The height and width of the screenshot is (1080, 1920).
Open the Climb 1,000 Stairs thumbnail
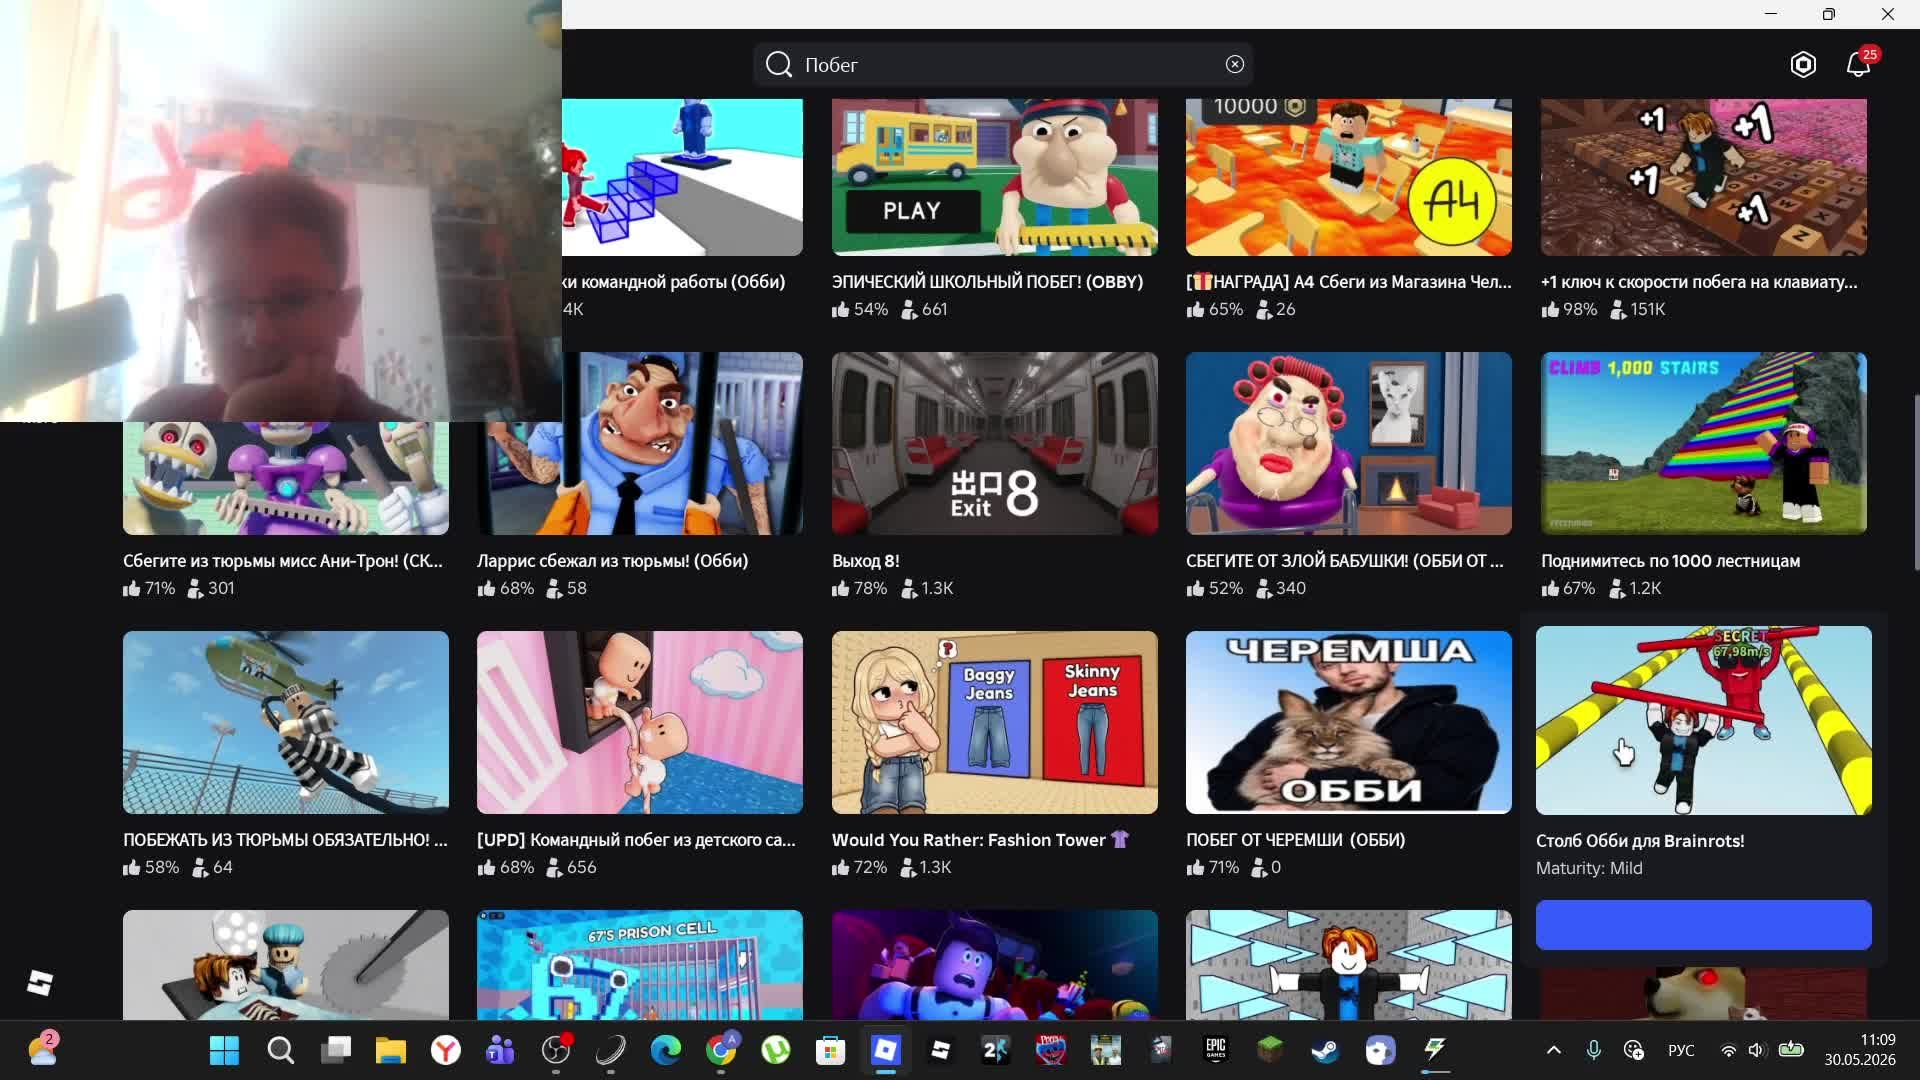[1703, 443]
